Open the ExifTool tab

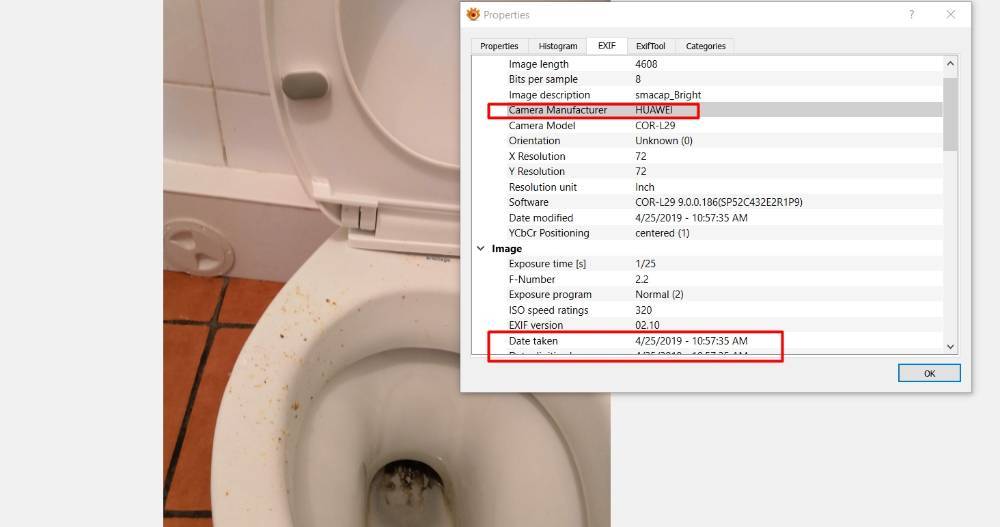[x=651, y=46]
